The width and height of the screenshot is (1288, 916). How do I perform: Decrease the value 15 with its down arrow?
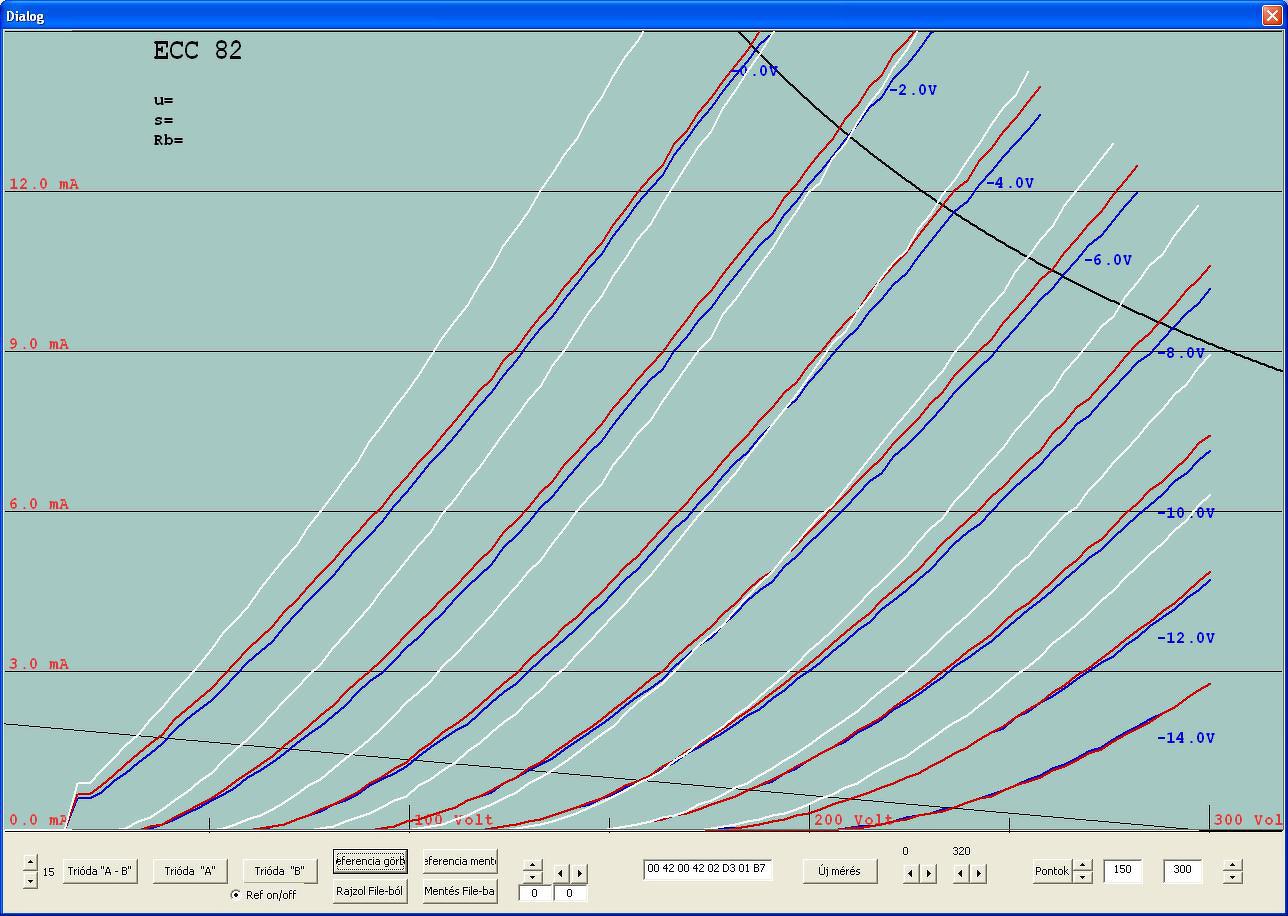[x=30, y=880]
